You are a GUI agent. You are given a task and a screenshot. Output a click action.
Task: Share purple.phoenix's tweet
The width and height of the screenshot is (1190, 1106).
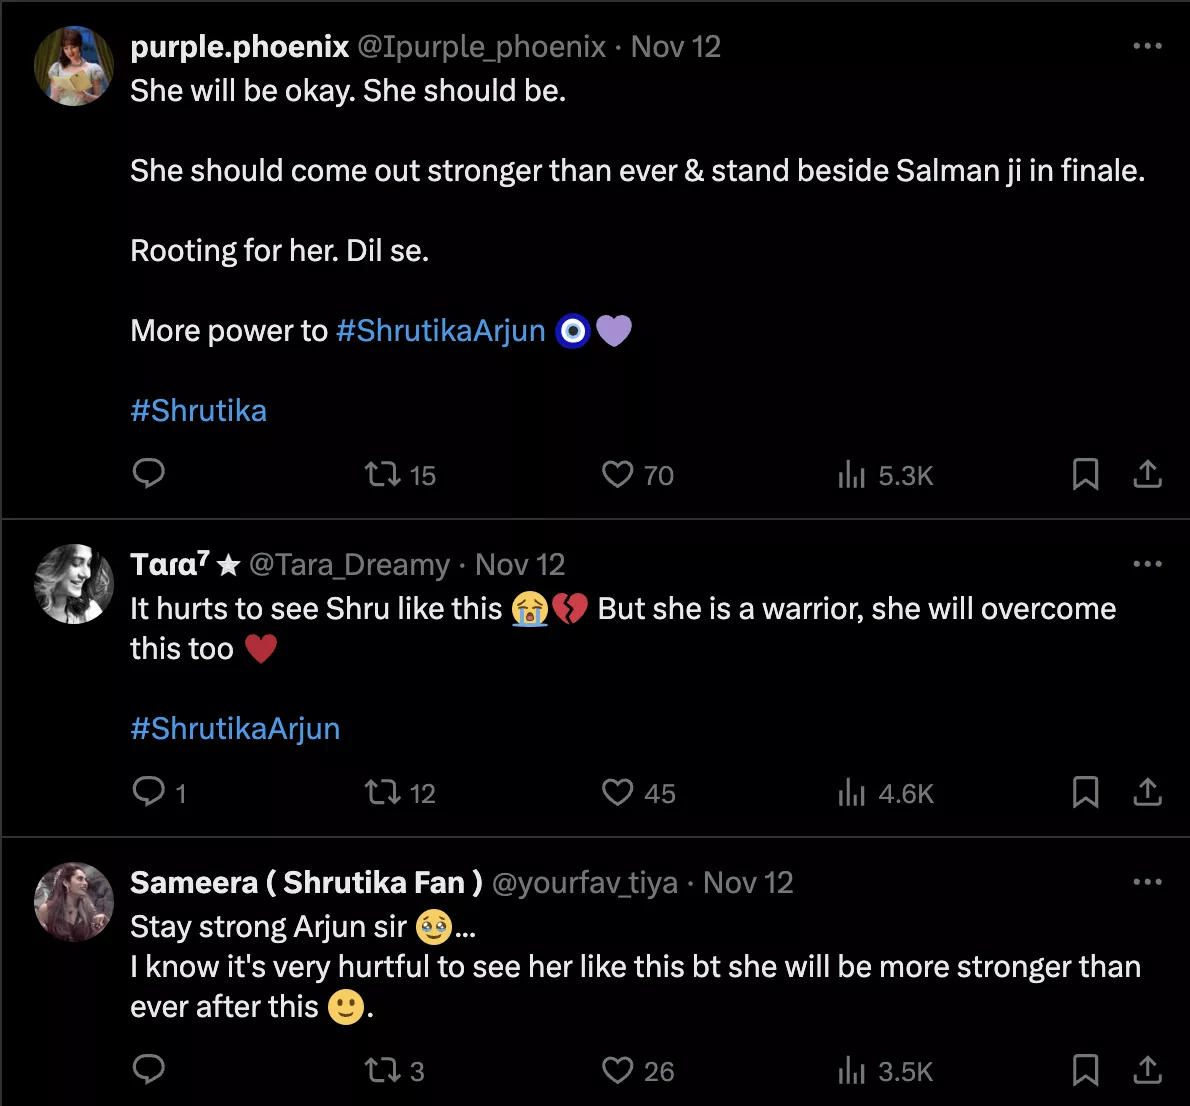(x=1147, y=474)
